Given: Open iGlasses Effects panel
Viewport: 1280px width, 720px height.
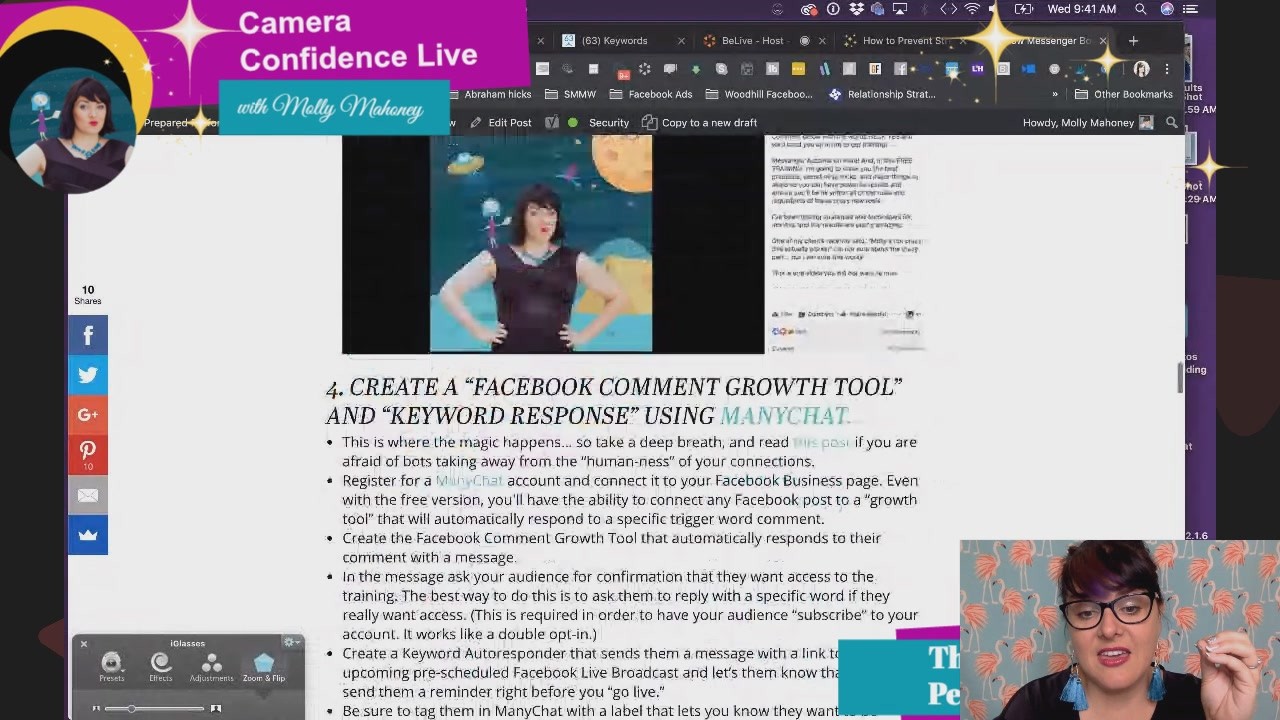Looking at the screenshot, I should tap(161, 668).
